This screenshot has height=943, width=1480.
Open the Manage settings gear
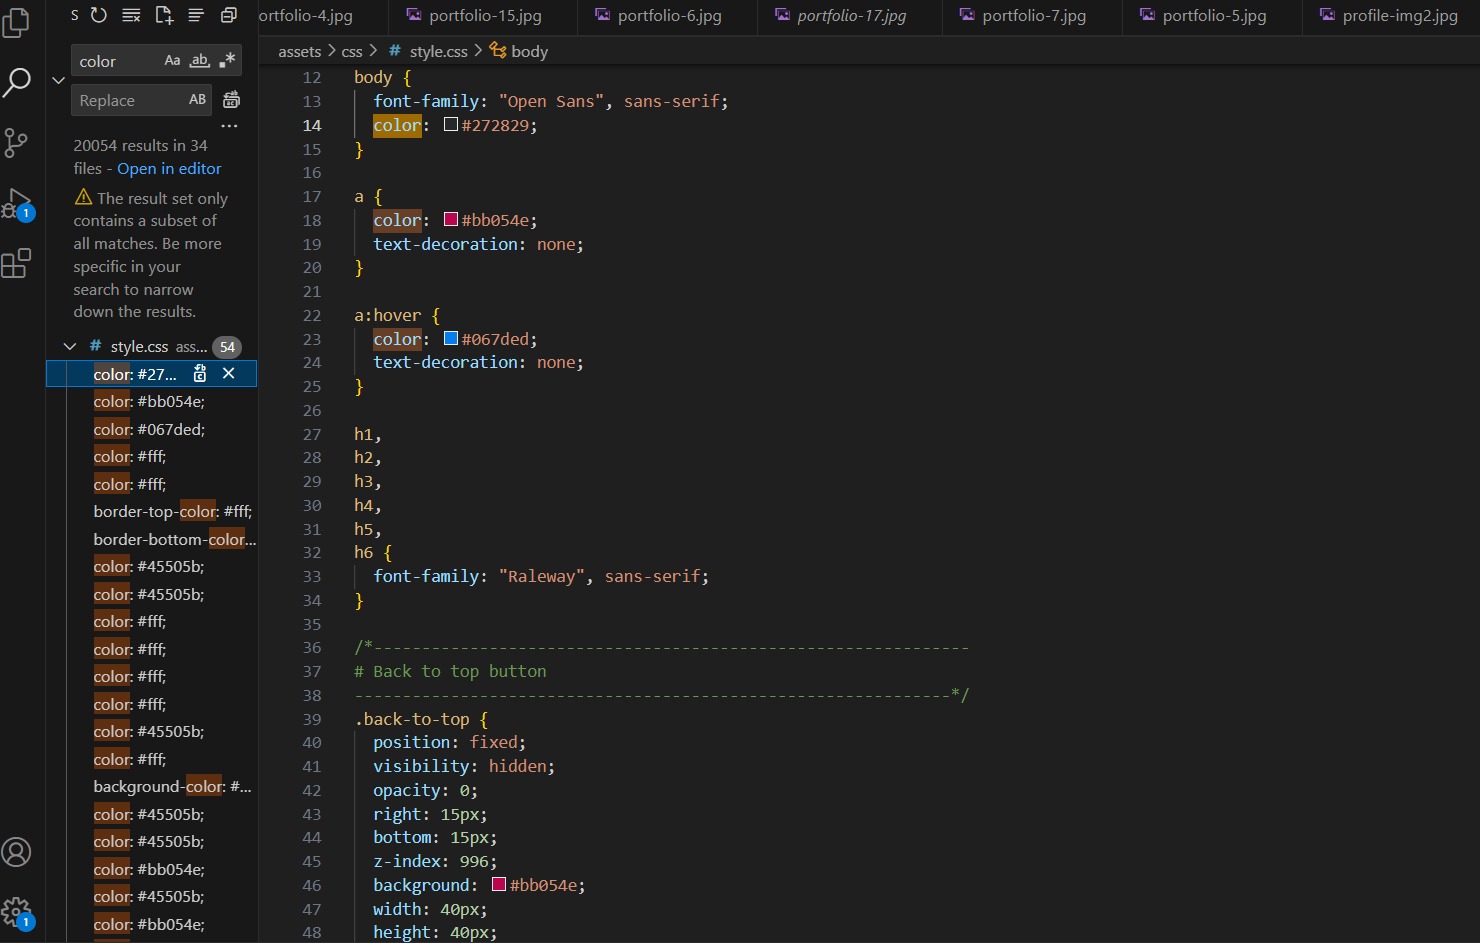click(x=16, y=911)
